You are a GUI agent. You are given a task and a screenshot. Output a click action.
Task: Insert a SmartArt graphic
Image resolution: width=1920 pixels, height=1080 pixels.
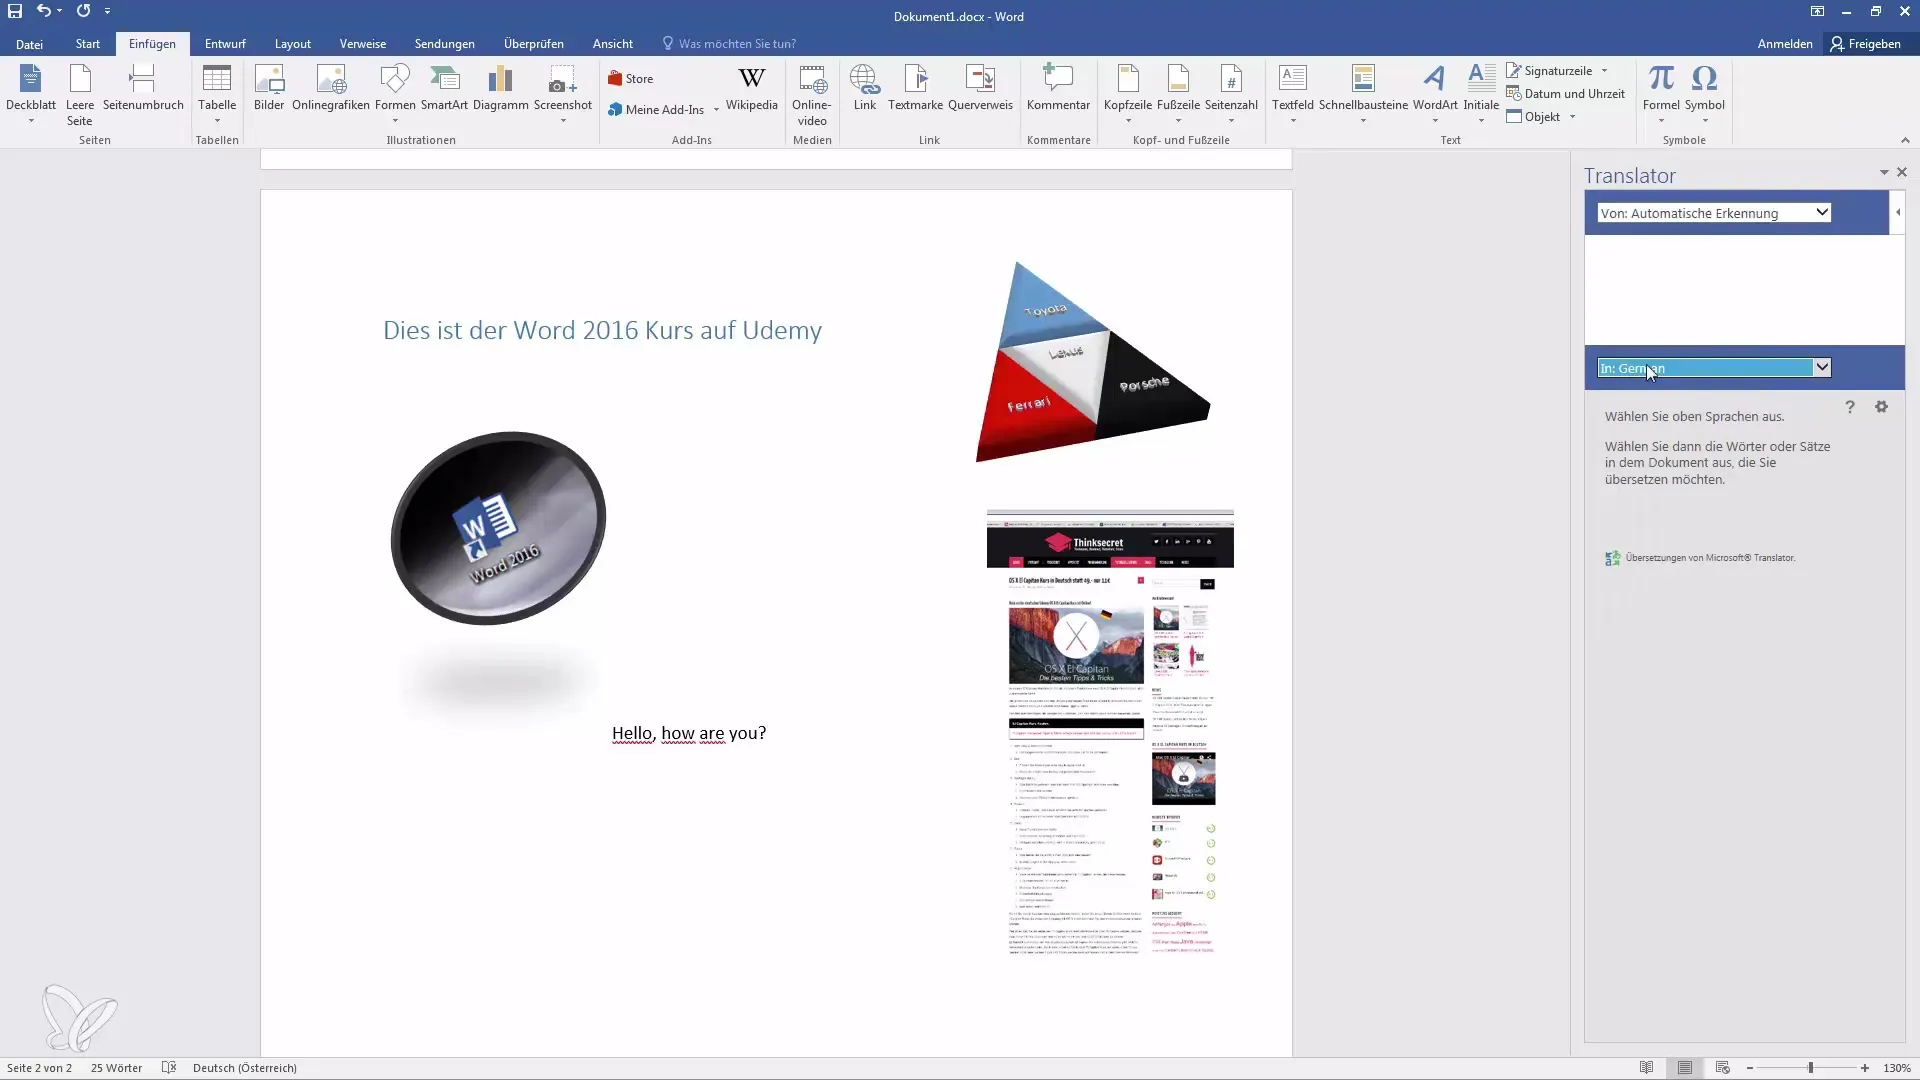pyautogui.click(x=444, y=88)
